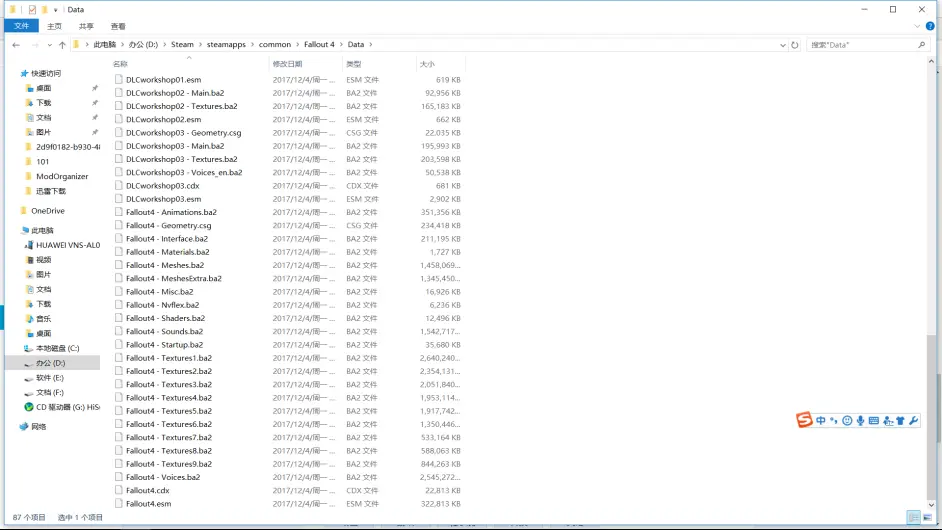The width and height of the screenshot is (942, 530).
Task: Select ModOrganizer in sidebar
Action: click(62, 176)
